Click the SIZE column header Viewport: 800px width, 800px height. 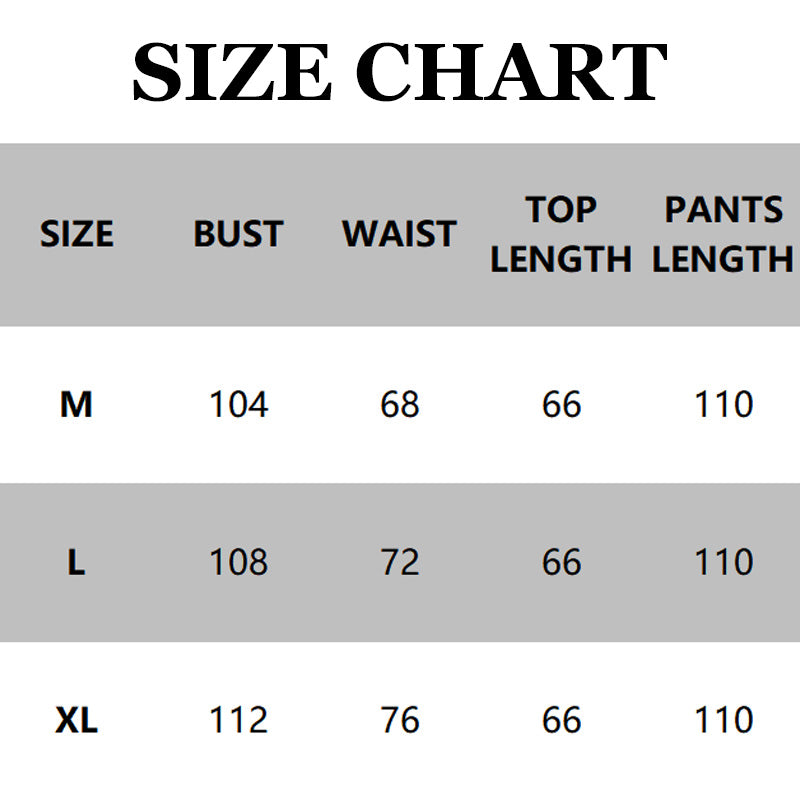[77, 234]
